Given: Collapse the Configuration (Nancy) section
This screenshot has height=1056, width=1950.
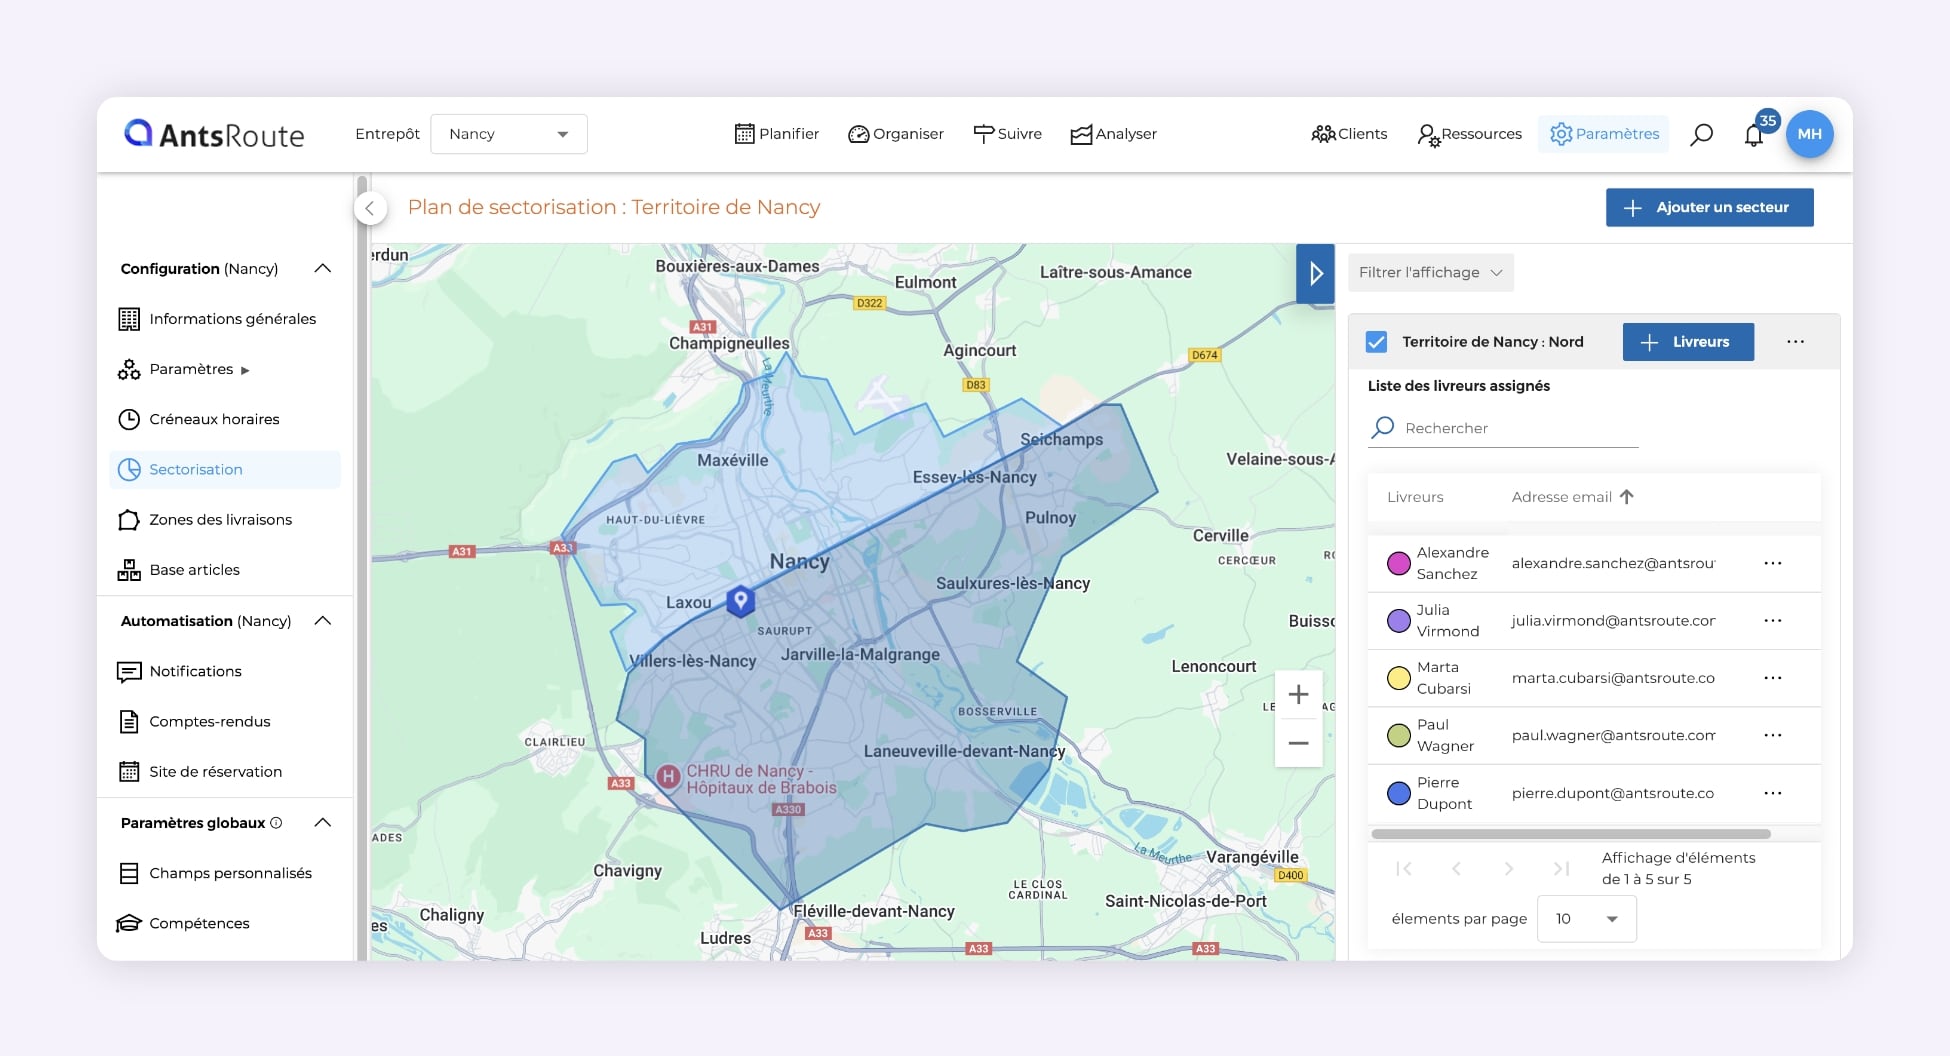Looking at the screenshot, I should (x=322, y=268).
